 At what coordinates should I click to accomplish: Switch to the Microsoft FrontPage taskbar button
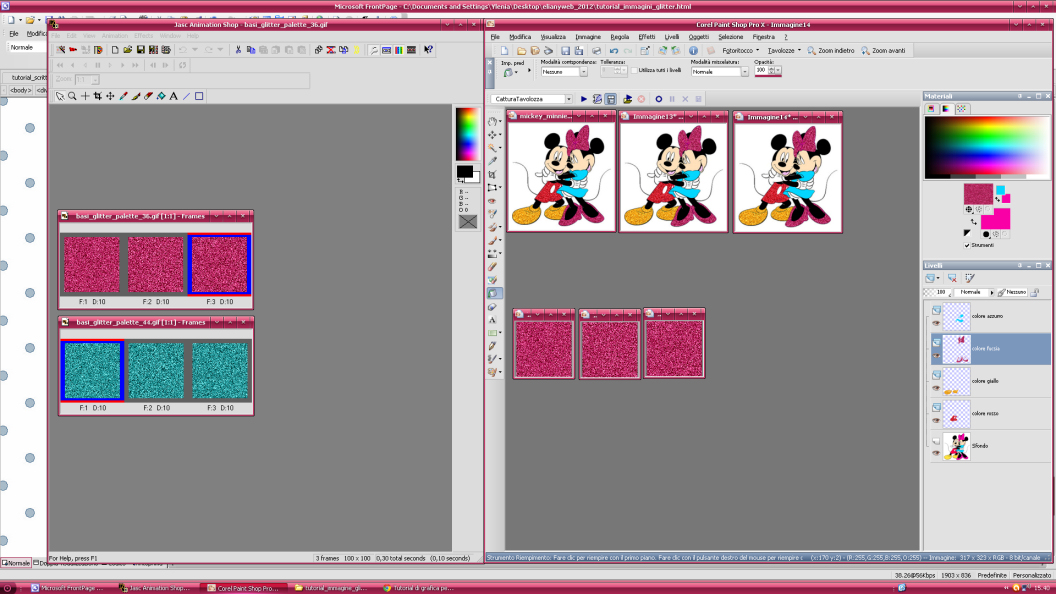click(x=67, y=588)
